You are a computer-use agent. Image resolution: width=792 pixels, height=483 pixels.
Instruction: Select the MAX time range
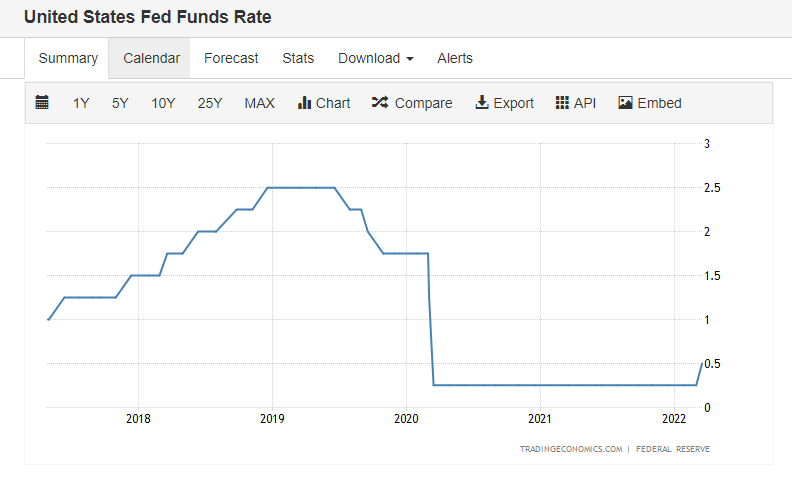pyautogui.click(x=260, y=103)
